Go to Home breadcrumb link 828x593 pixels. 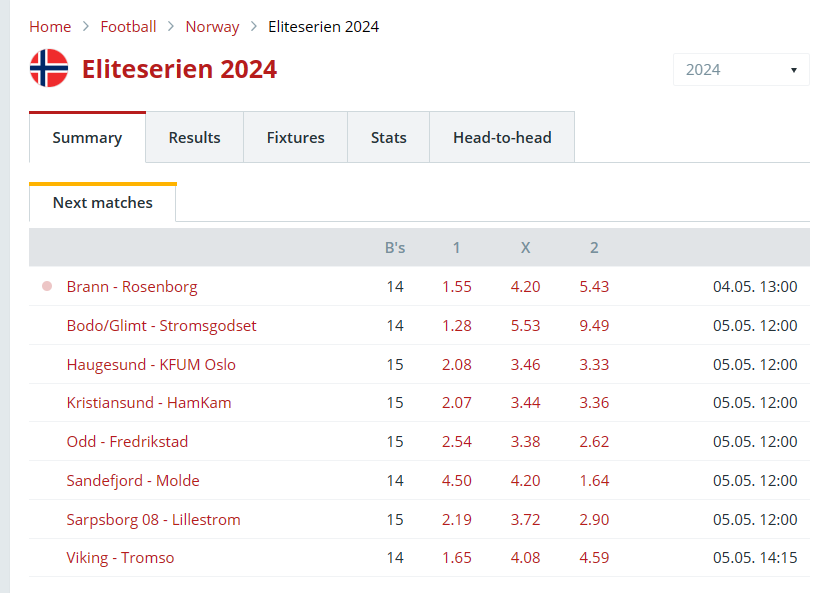coord(50,26)
